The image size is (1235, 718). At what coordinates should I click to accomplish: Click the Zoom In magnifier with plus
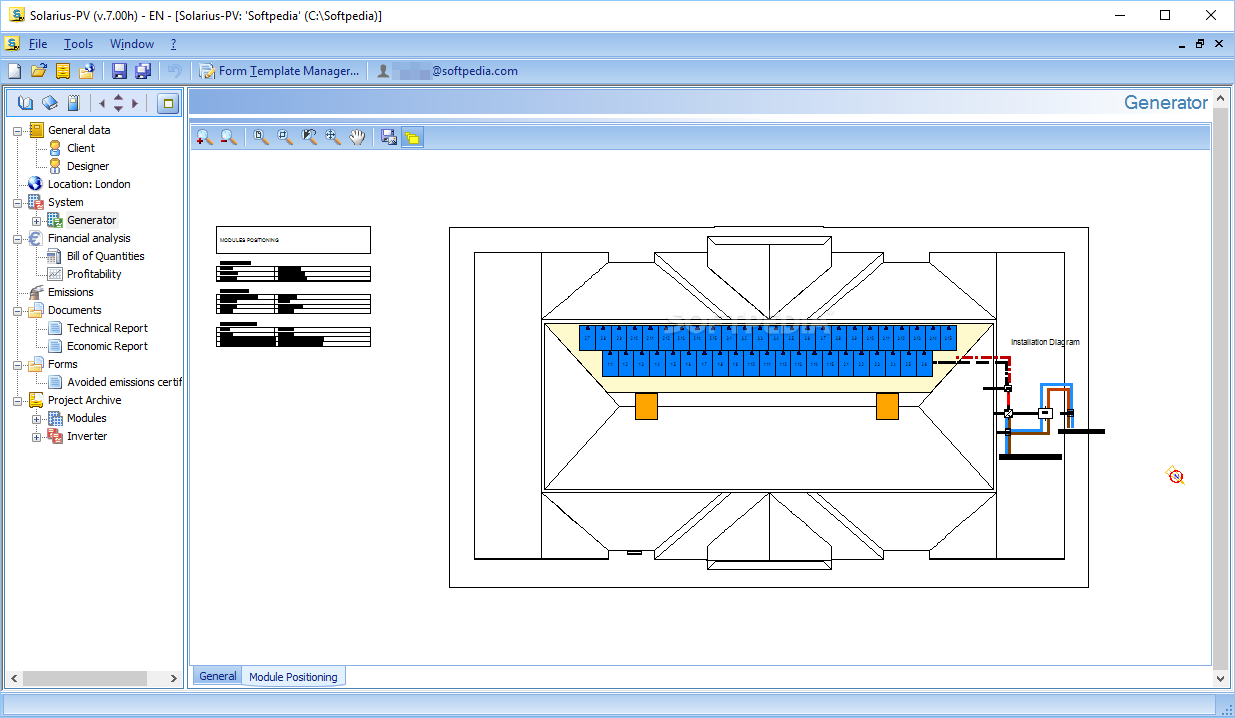pyautogui.click(x=204, y=138)
